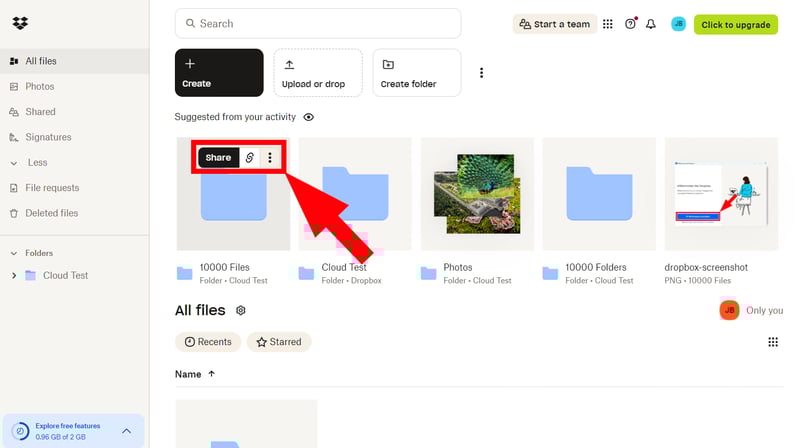
Task: Click the Create folder button
Action: point(417,72)
